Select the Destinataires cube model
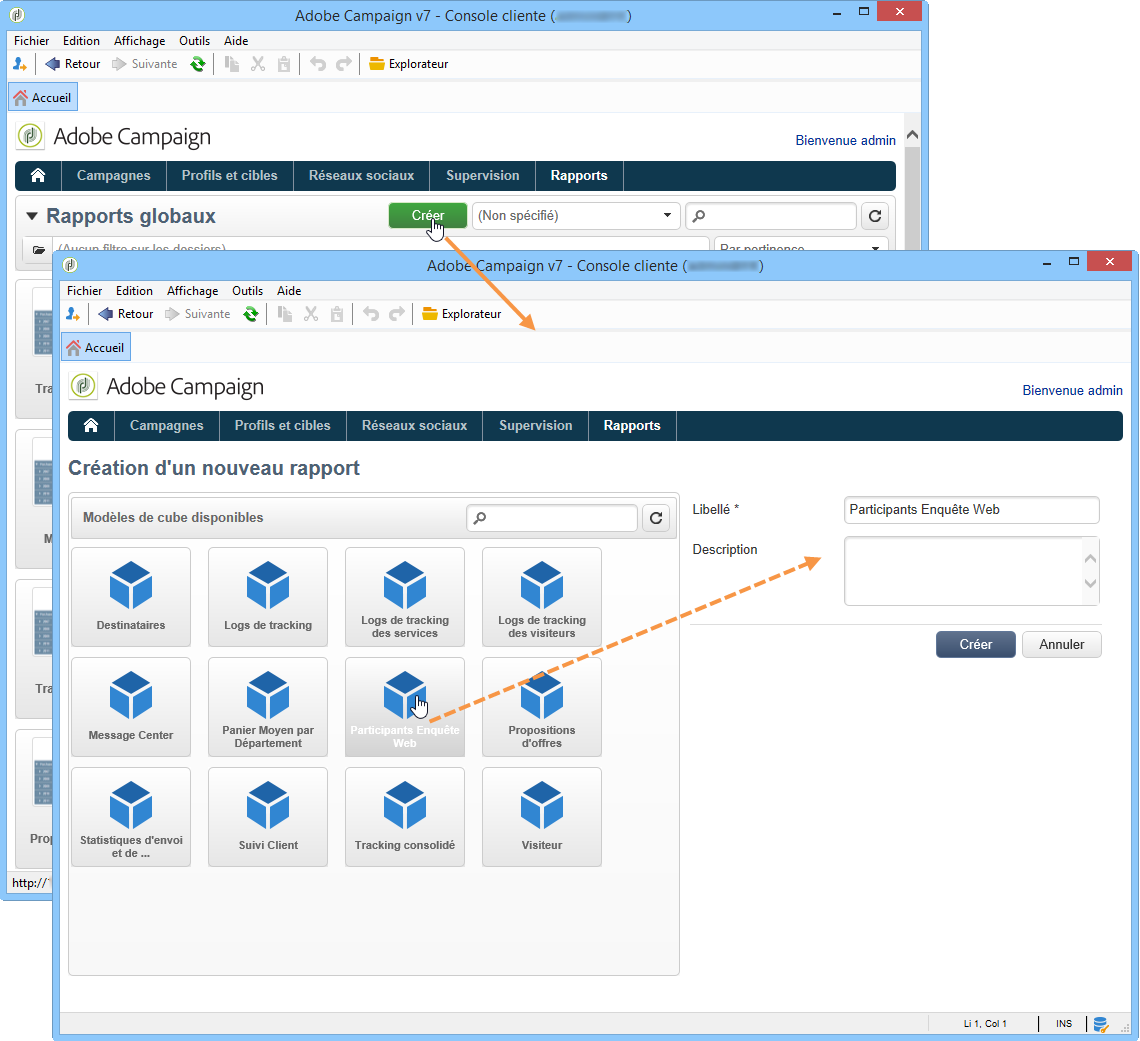 (x=131, y=597)
